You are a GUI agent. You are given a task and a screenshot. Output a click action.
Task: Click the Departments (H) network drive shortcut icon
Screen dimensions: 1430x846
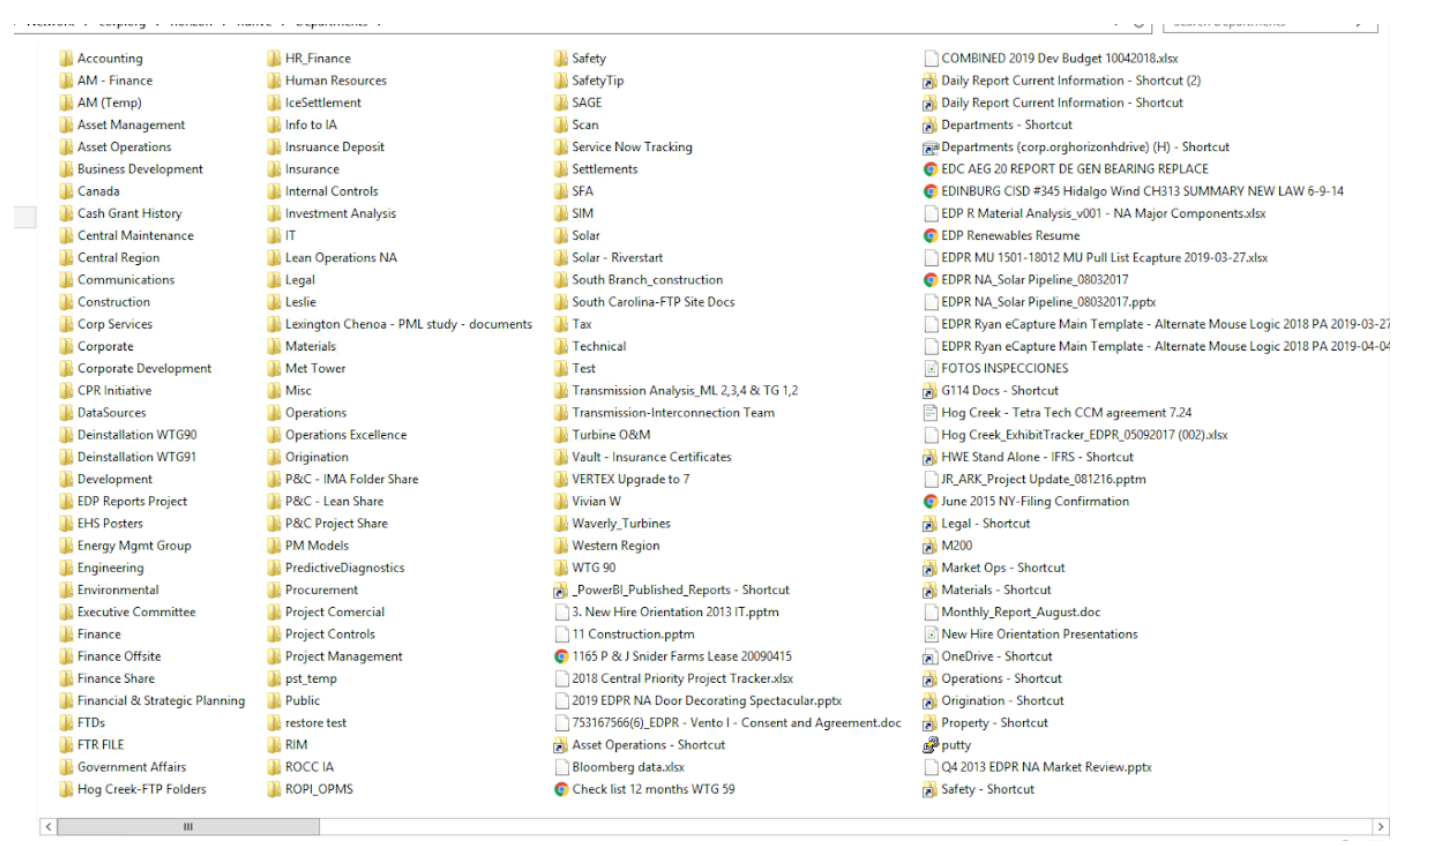(x=930, y=147)
